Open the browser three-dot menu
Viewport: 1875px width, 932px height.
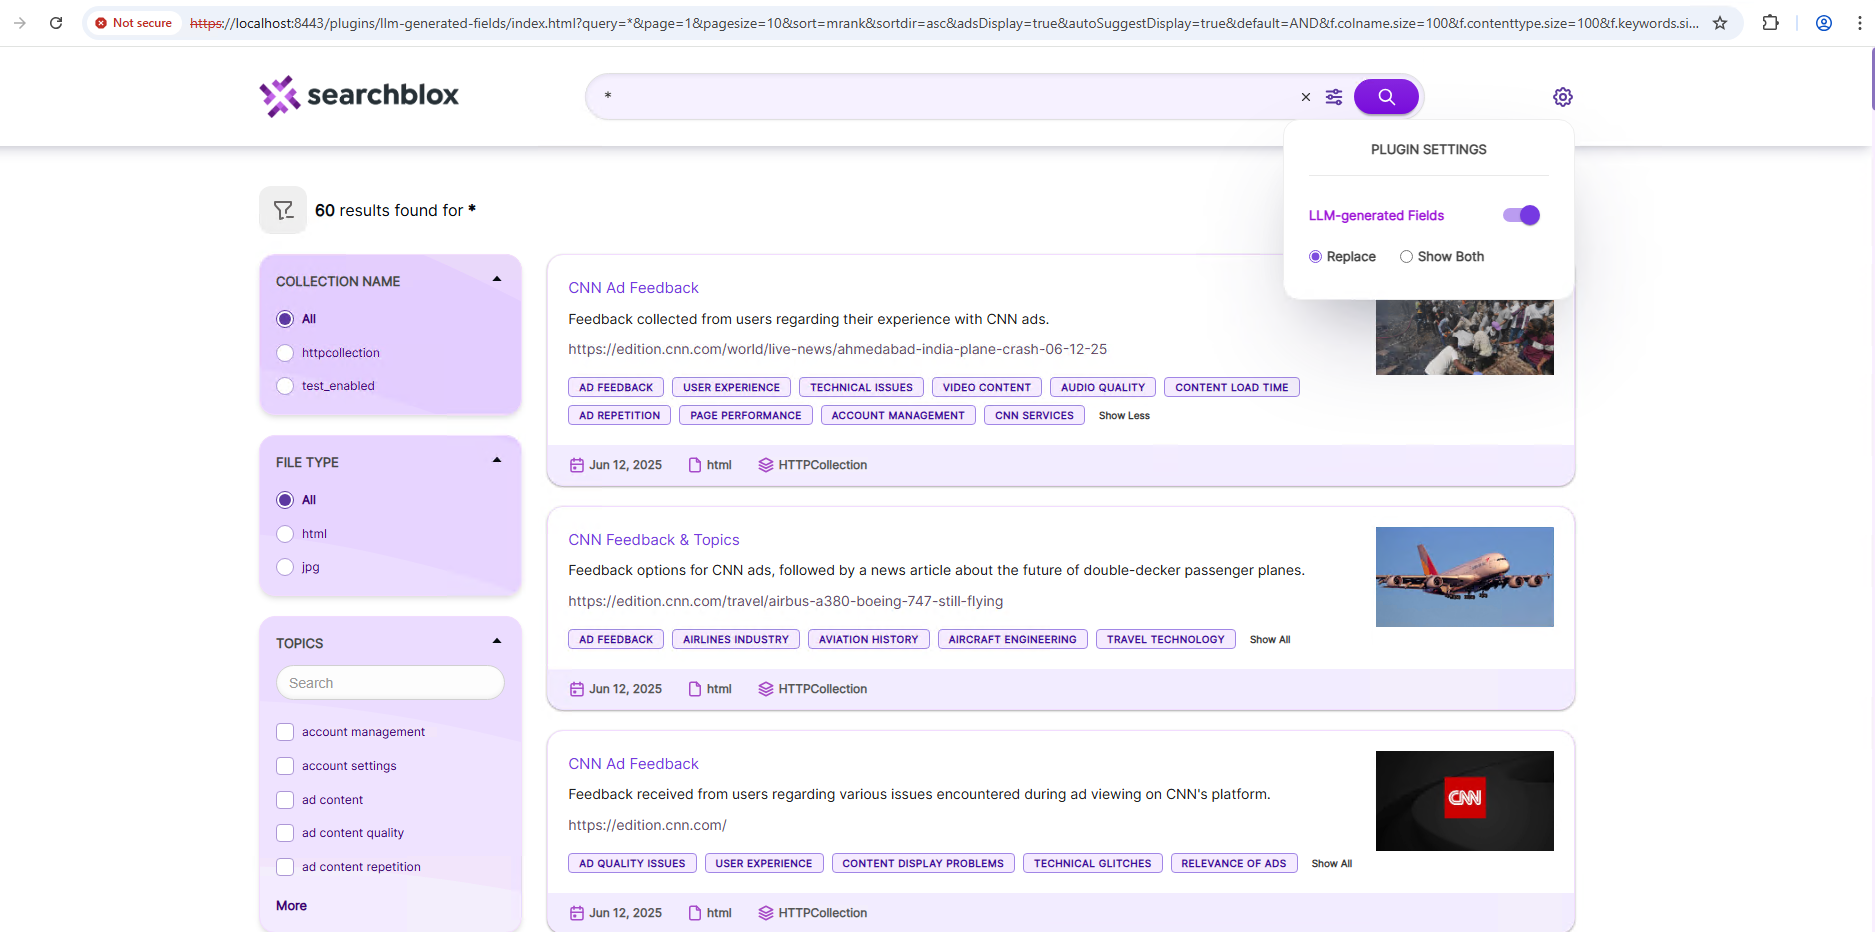pyautogui.click(x=1859, y=22)
